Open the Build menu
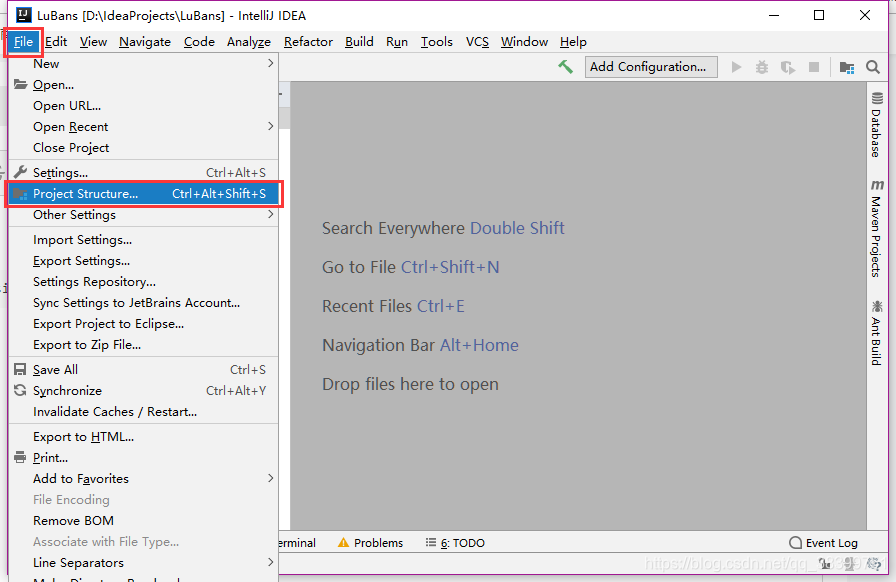 (359, 42)
